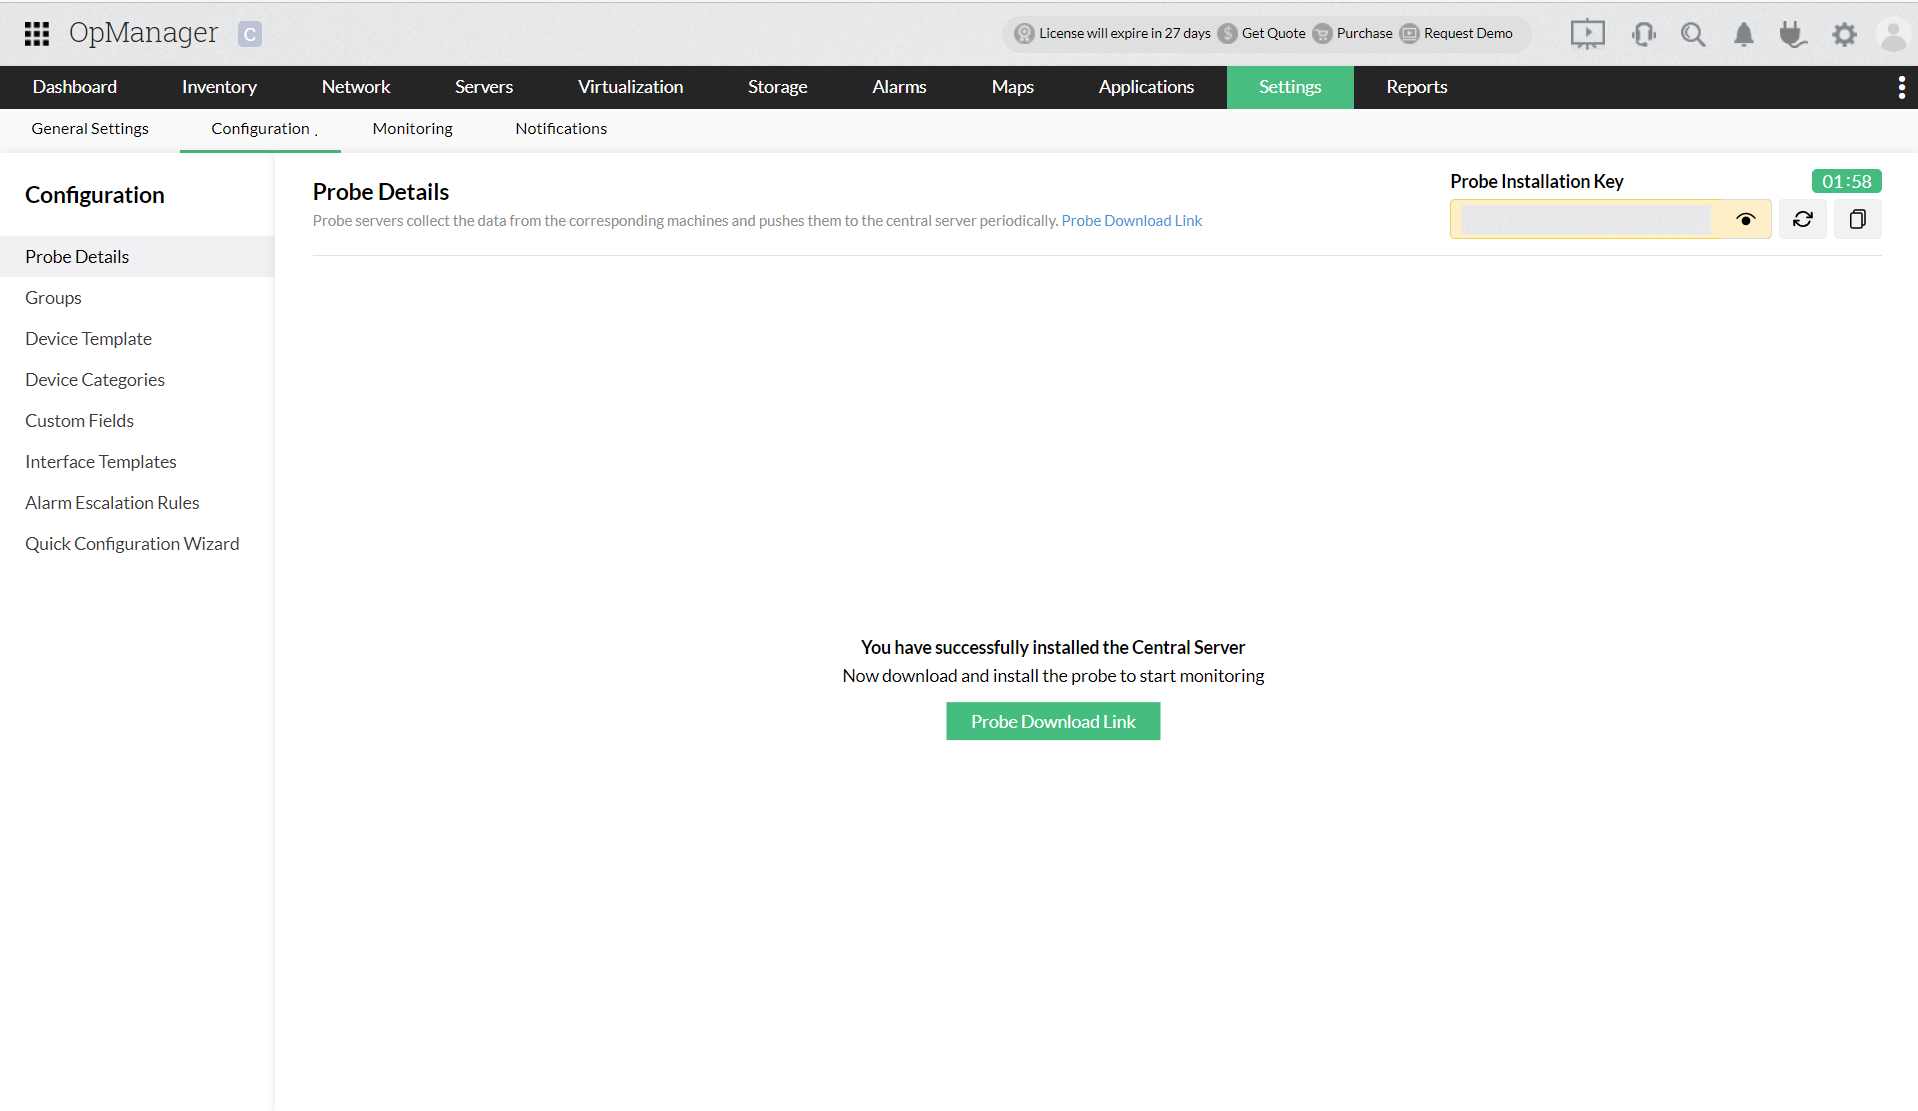1918x1111 pixels.
Task: Click the Get Quote dollar icon
Action: pos(1227,34)
